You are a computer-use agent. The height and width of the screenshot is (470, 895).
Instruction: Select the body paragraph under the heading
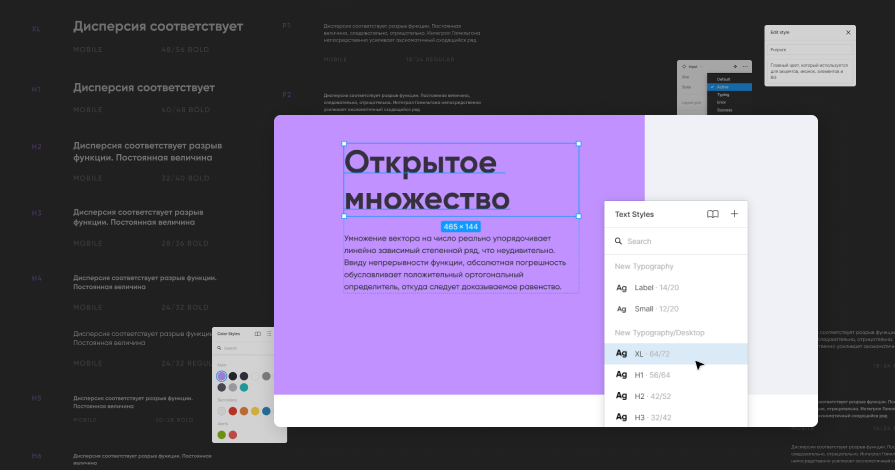[461, 263]
